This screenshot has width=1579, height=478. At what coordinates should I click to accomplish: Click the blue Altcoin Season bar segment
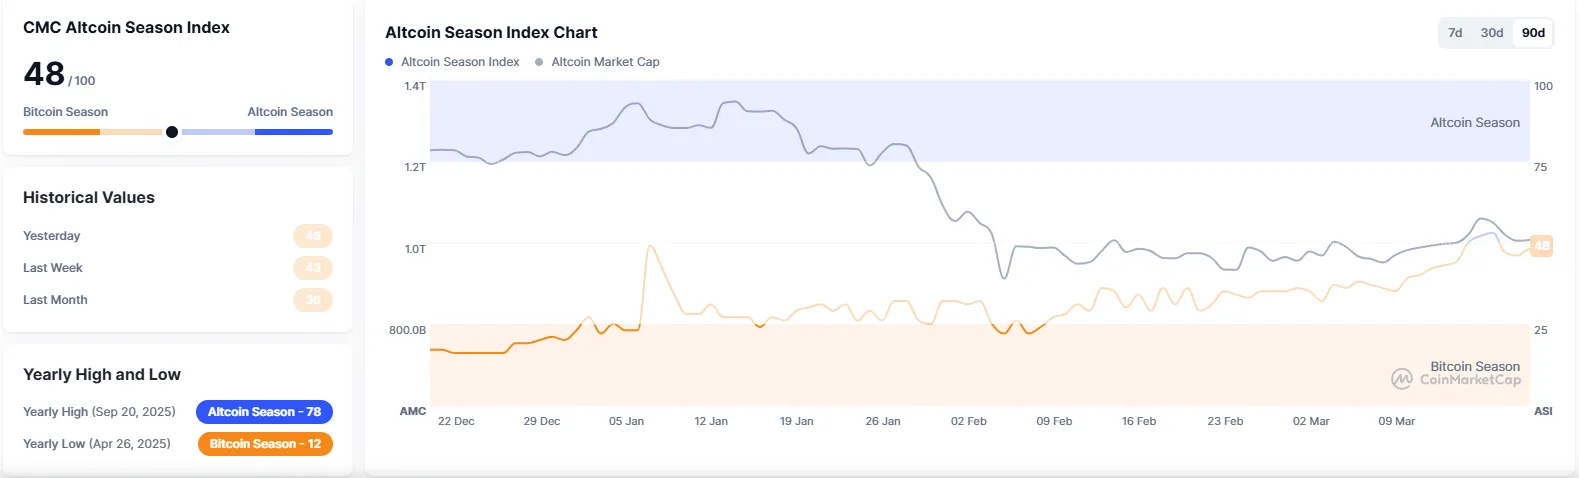(x=293, y=132)
